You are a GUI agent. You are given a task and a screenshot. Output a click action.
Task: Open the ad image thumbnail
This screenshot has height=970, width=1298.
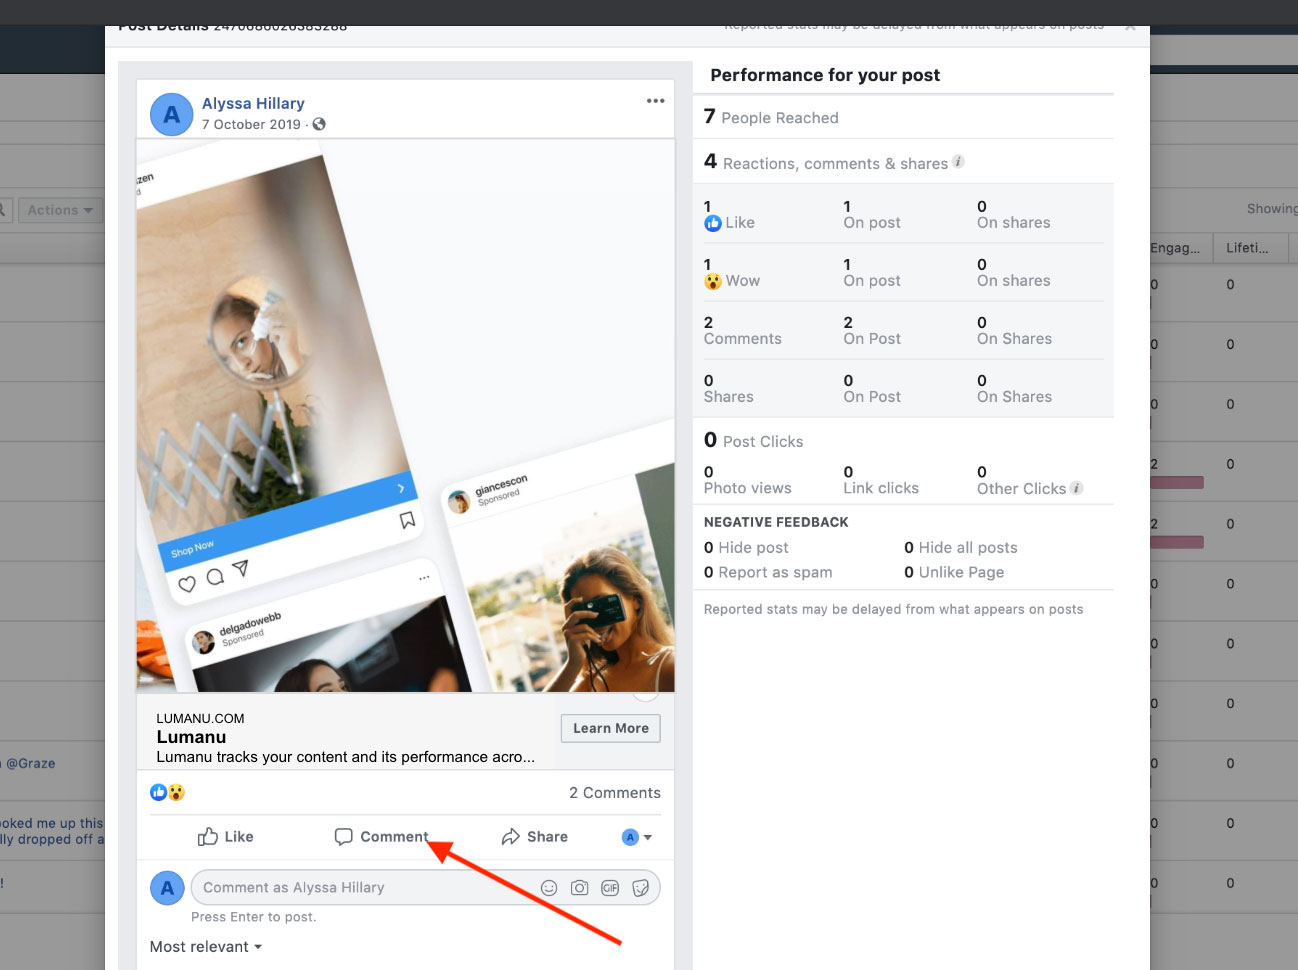405,415
